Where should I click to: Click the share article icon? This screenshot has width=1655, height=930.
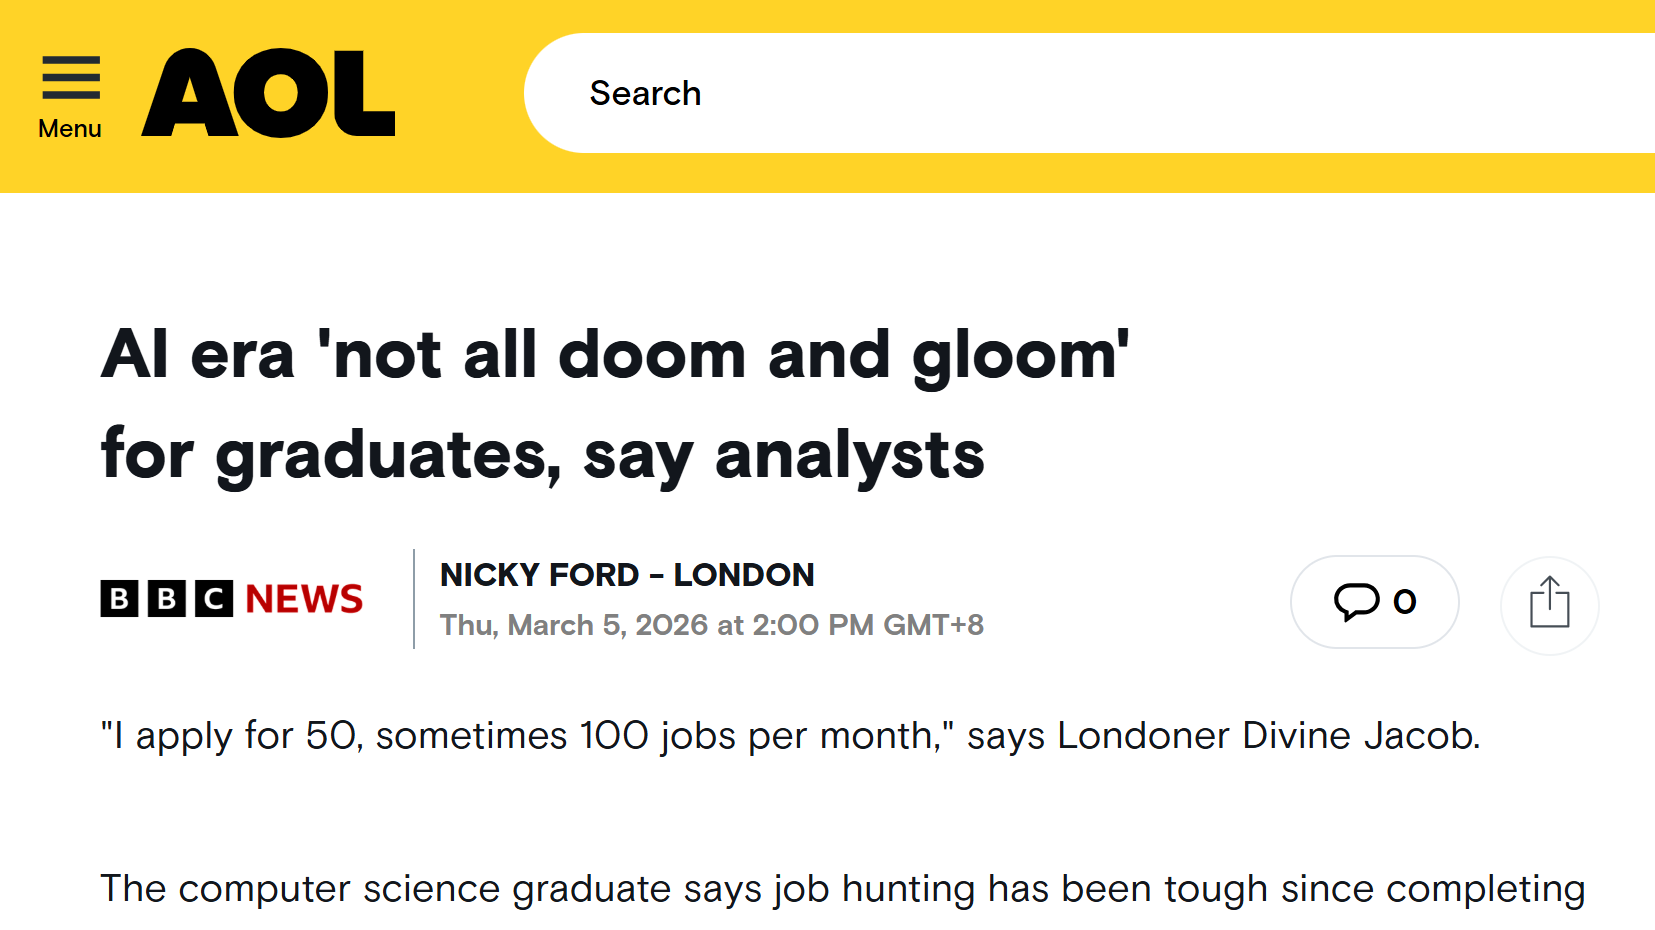click(x=1549, y=604)
